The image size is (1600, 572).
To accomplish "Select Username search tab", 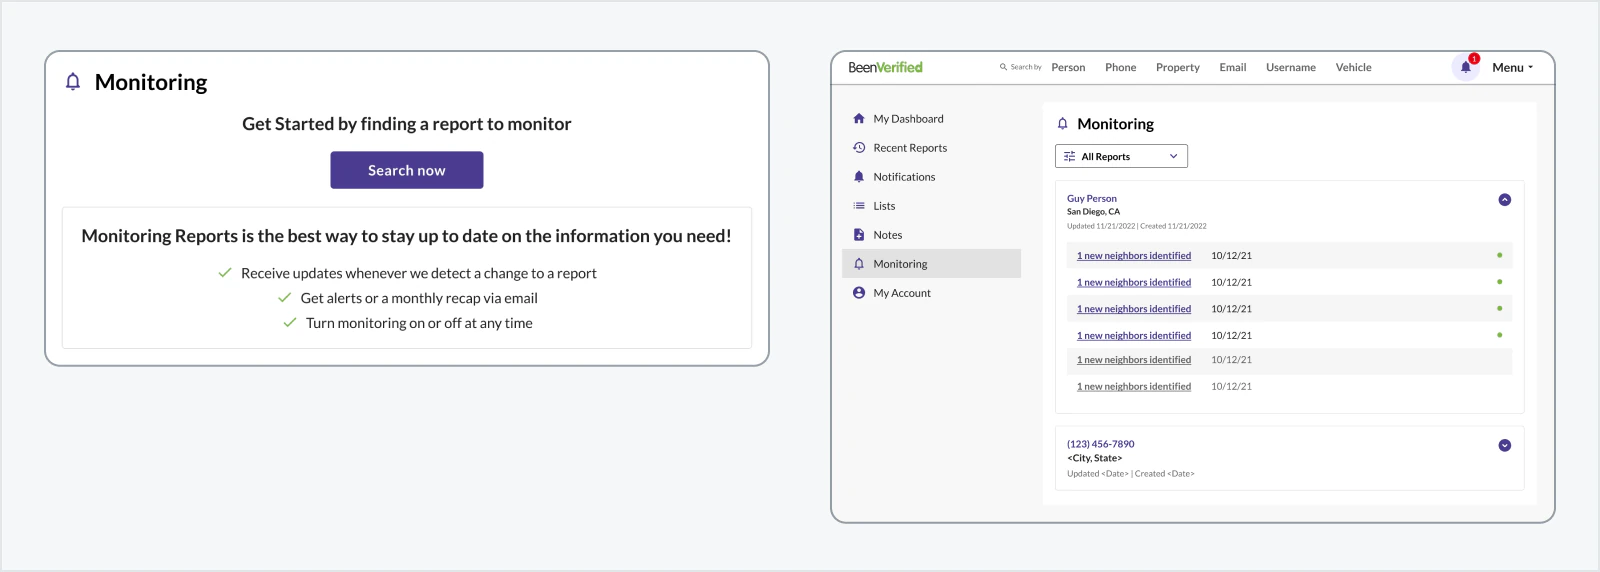I will tap(1290, 67).
